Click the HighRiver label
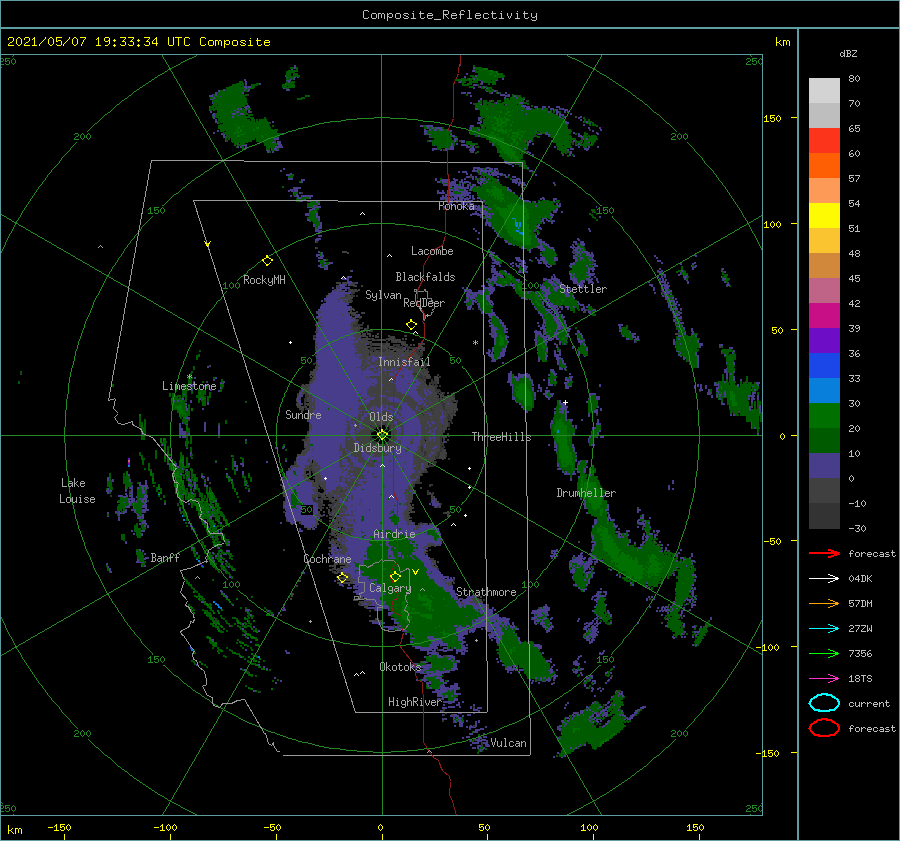Viewport: 900px width, 841px height. click(x=415, y=702)
